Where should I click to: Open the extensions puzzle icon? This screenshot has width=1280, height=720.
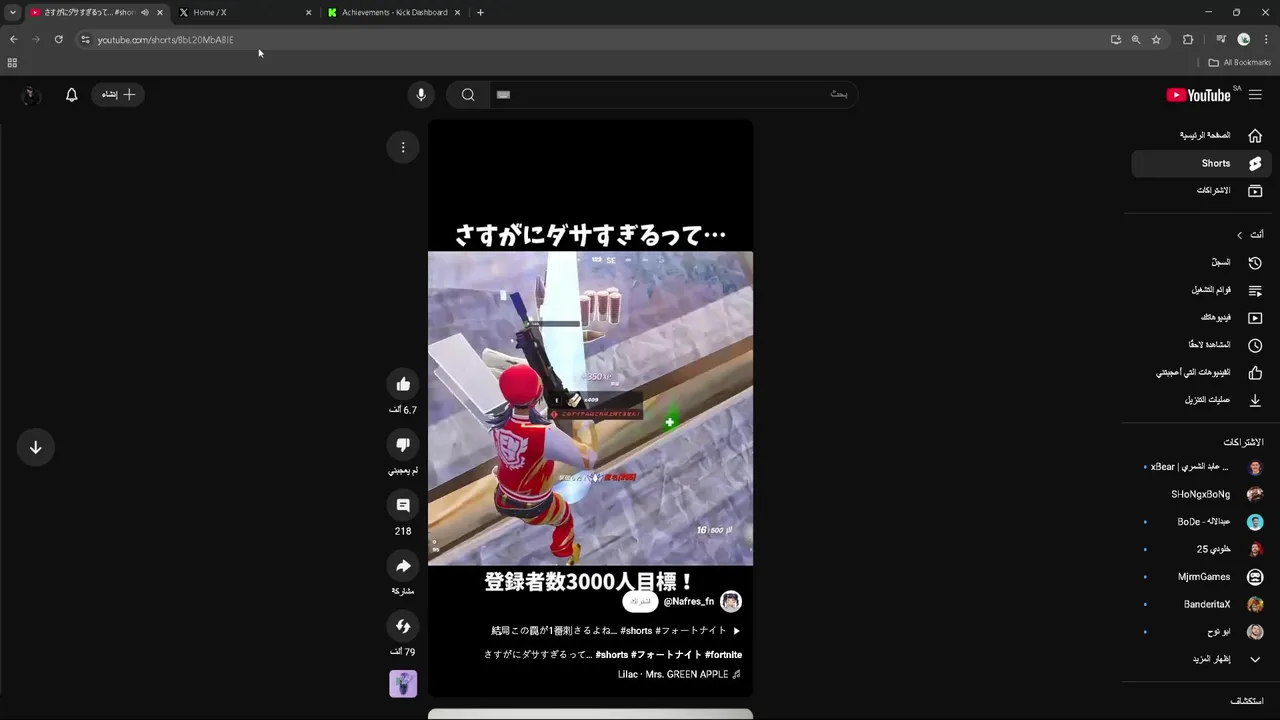click(1188, 40)
